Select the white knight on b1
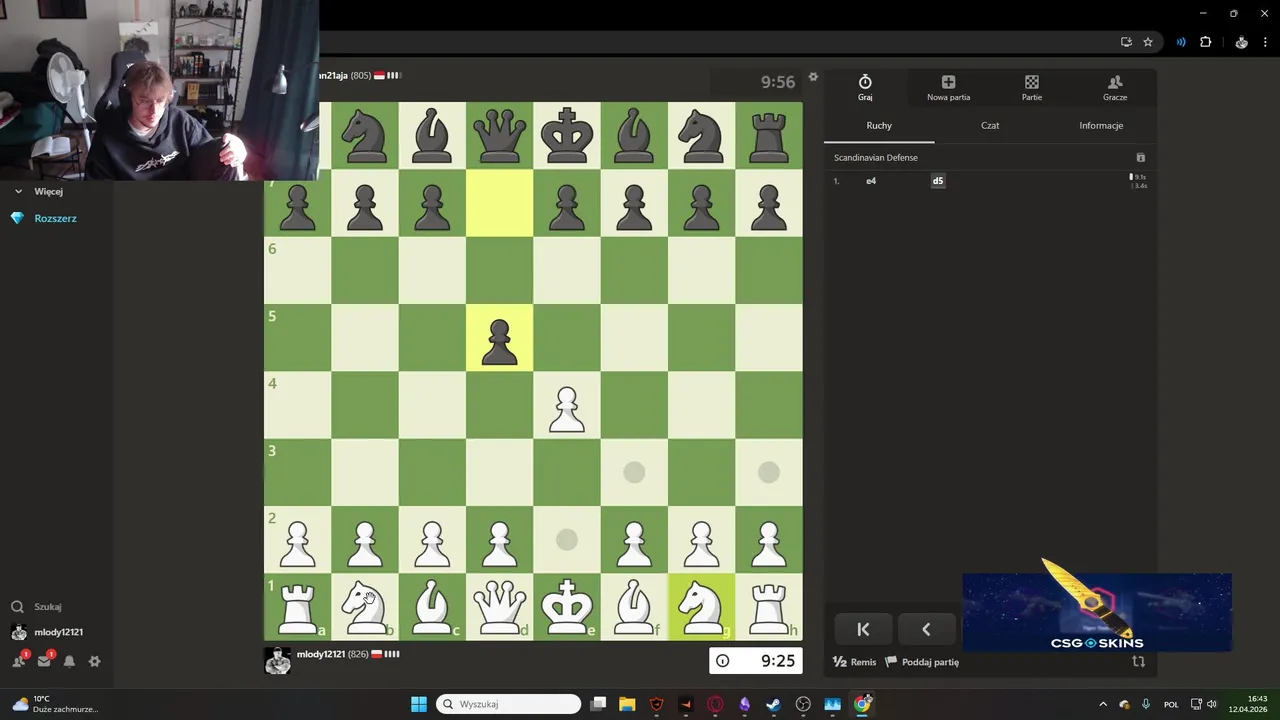The image size is (1280, 720). [x=365, y=607]
